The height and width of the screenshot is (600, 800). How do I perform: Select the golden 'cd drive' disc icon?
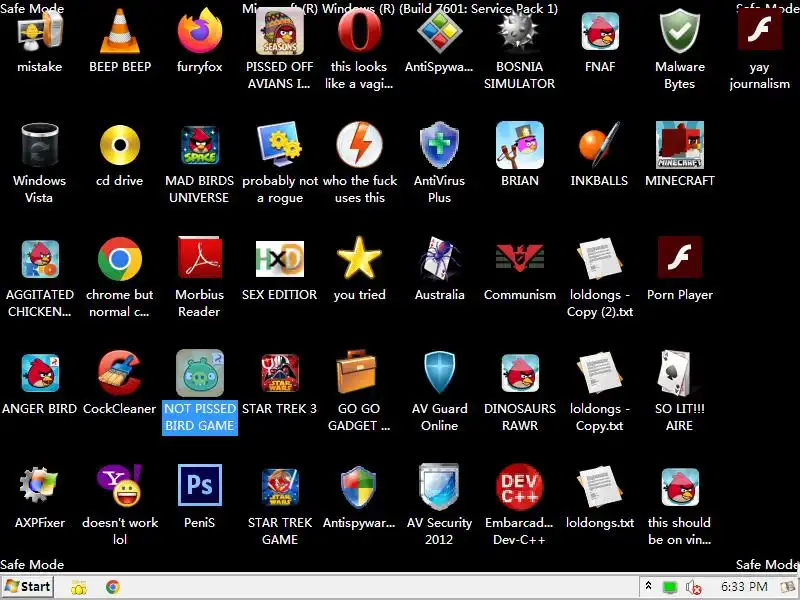point(120,145)
